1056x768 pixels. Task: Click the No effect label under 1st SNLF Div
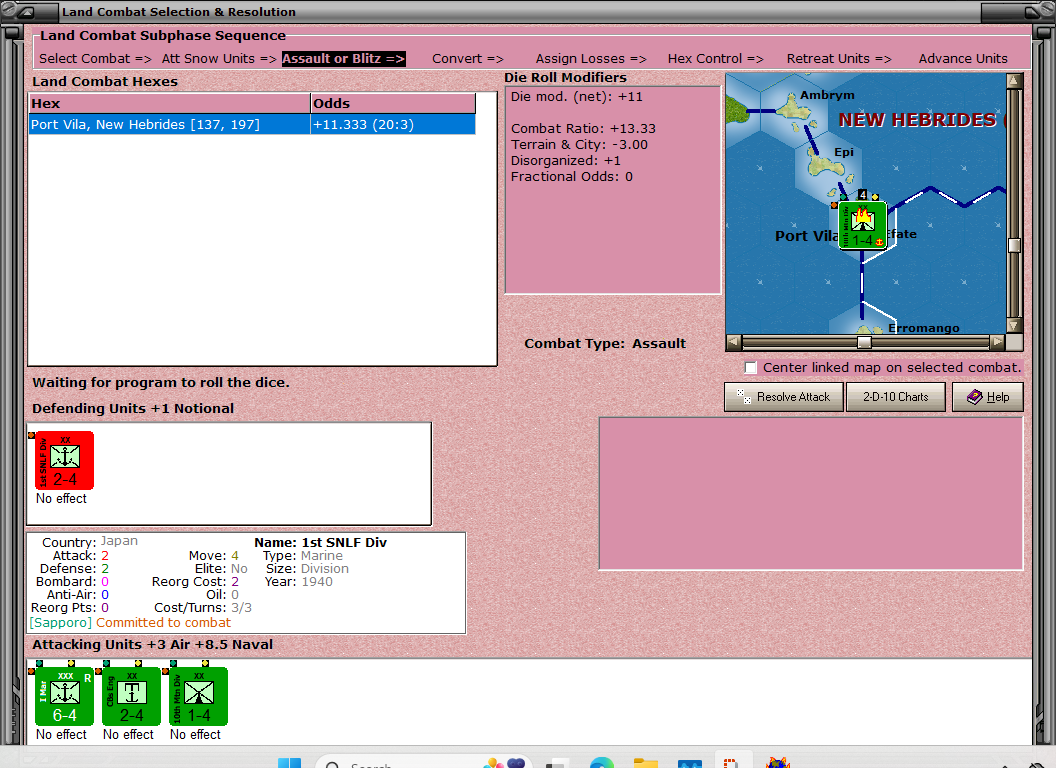click(x=61, y=499)
